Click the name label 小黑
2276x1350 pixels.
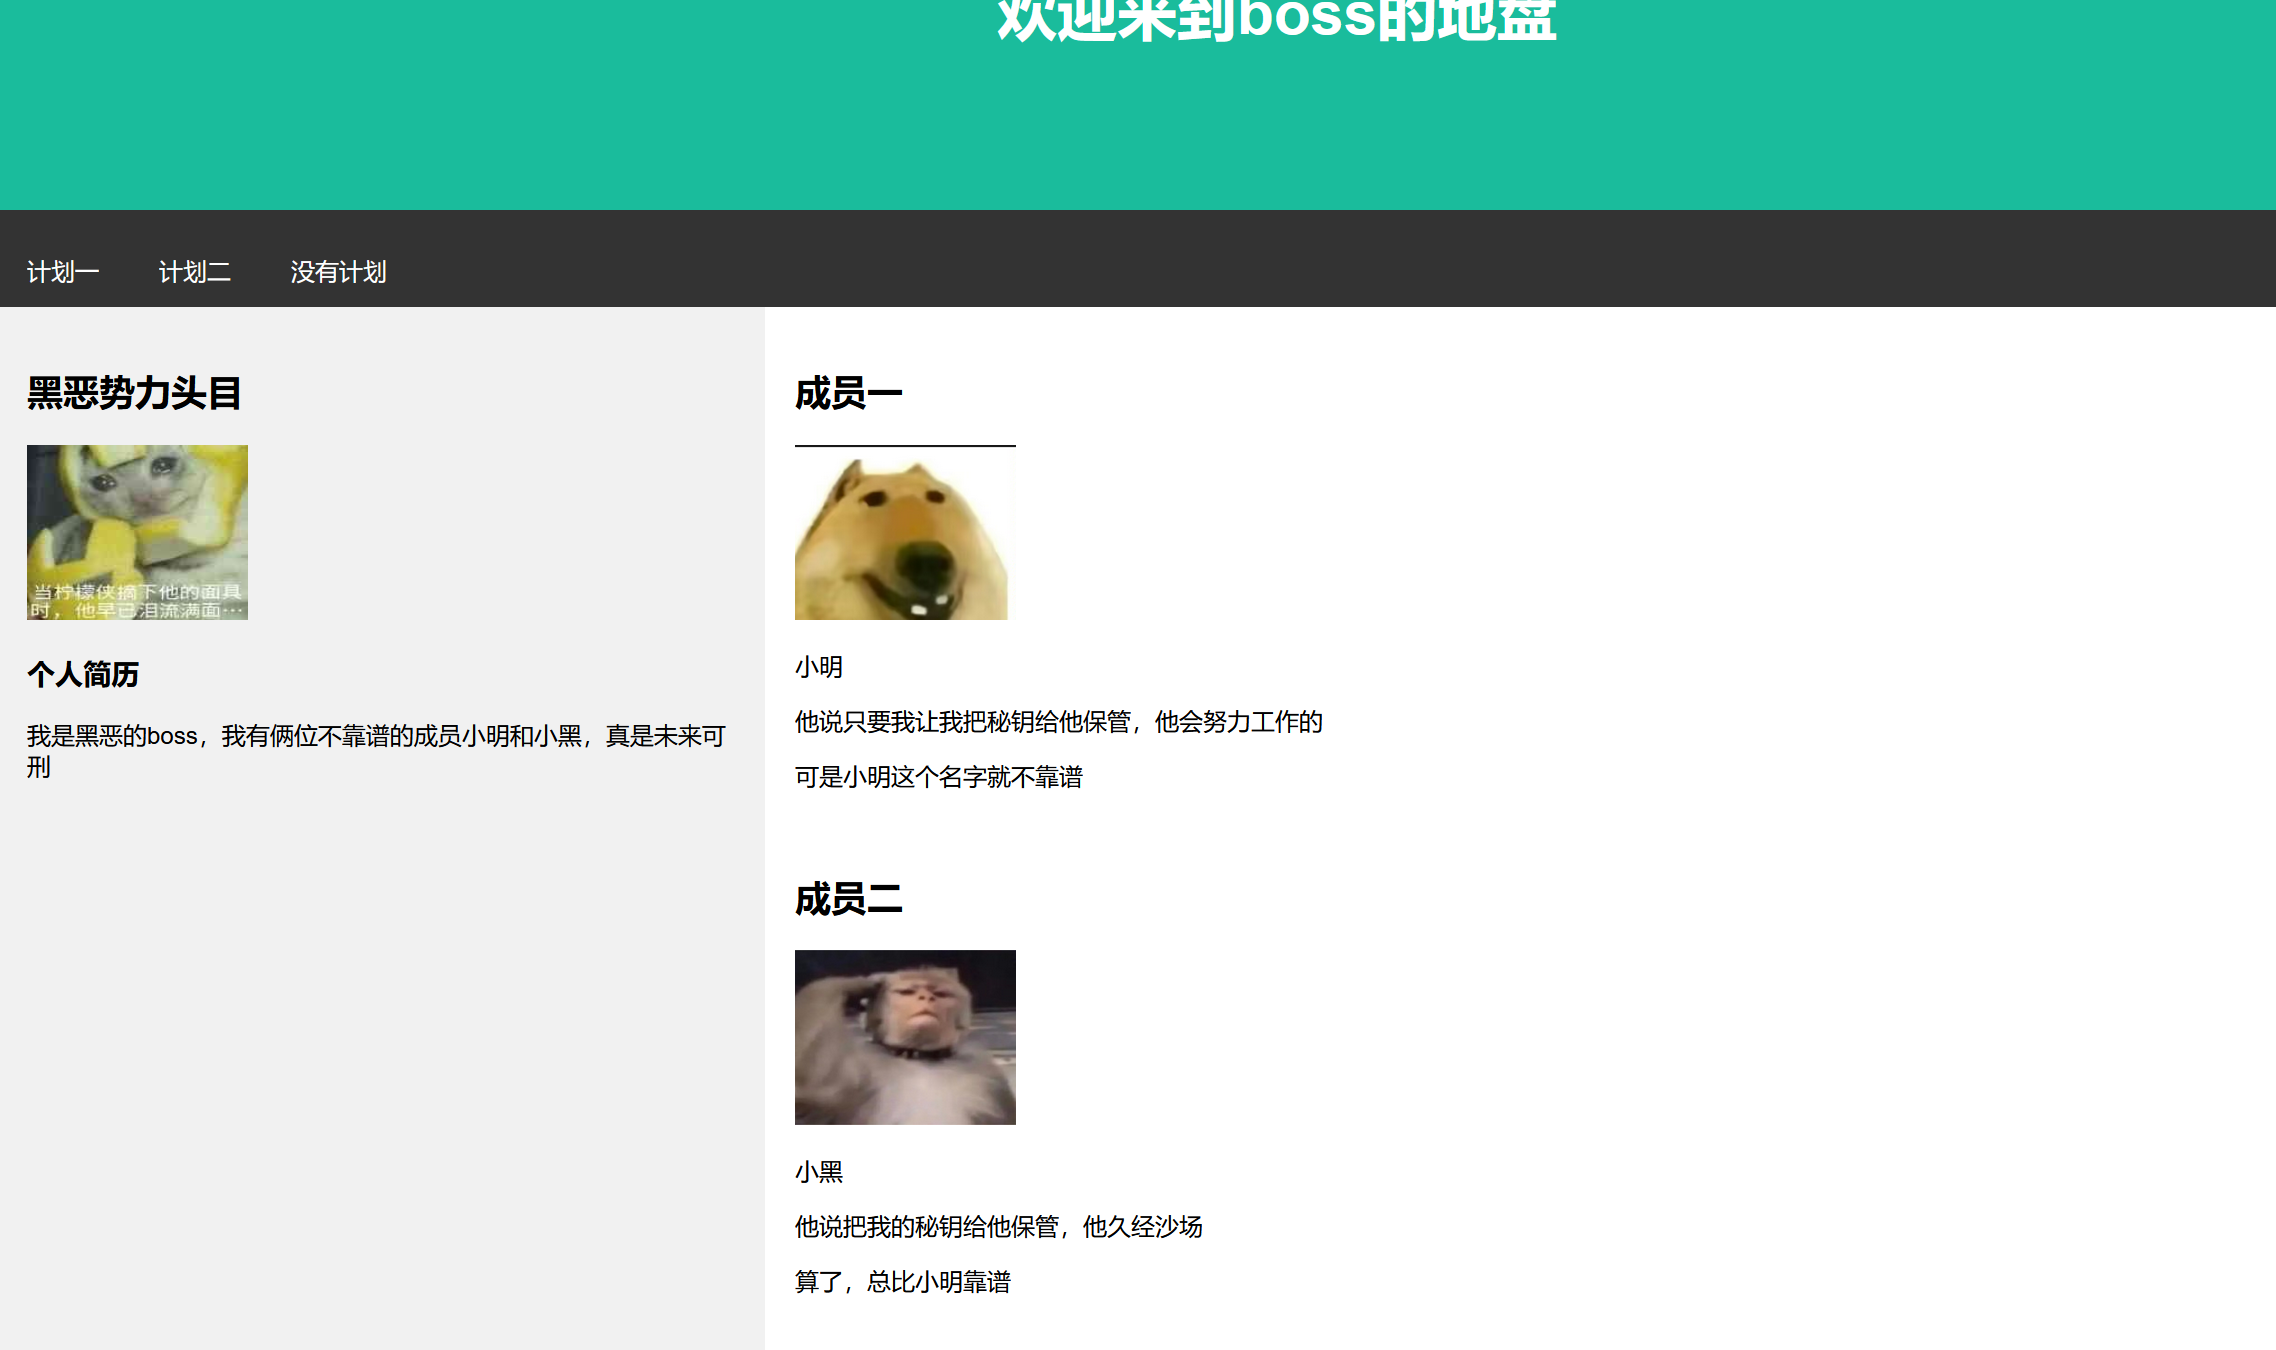pos(818,1173)
